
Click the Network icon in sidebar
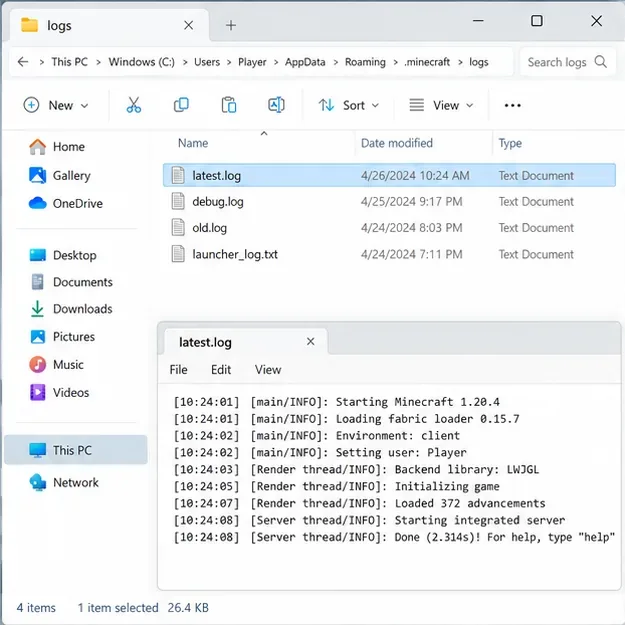coord(38,482)
